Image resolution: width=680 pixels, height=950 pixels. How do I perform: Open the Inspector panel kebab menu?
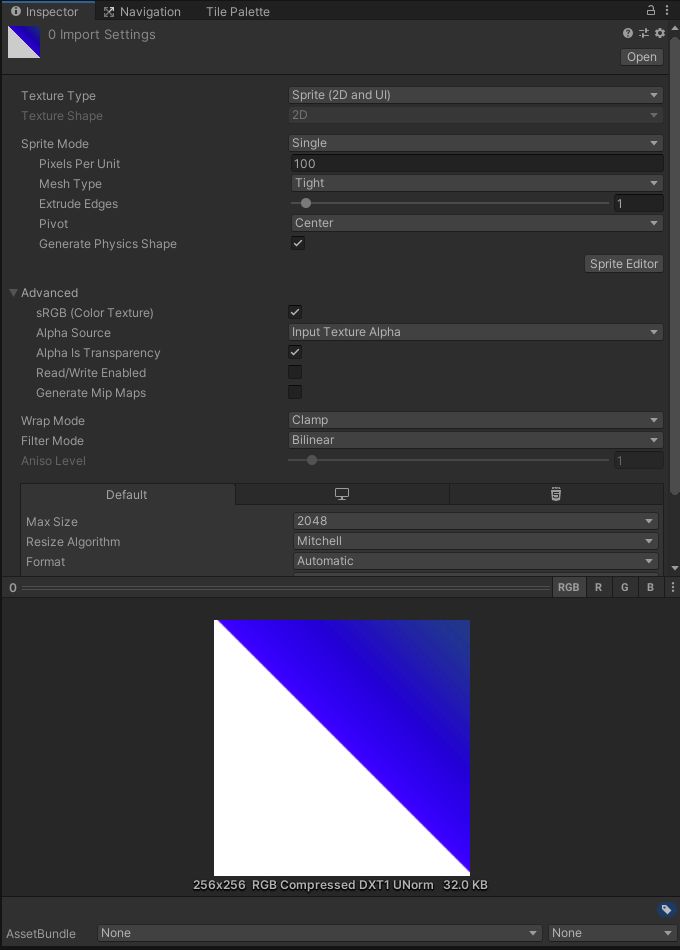click(x=667, y=10)
